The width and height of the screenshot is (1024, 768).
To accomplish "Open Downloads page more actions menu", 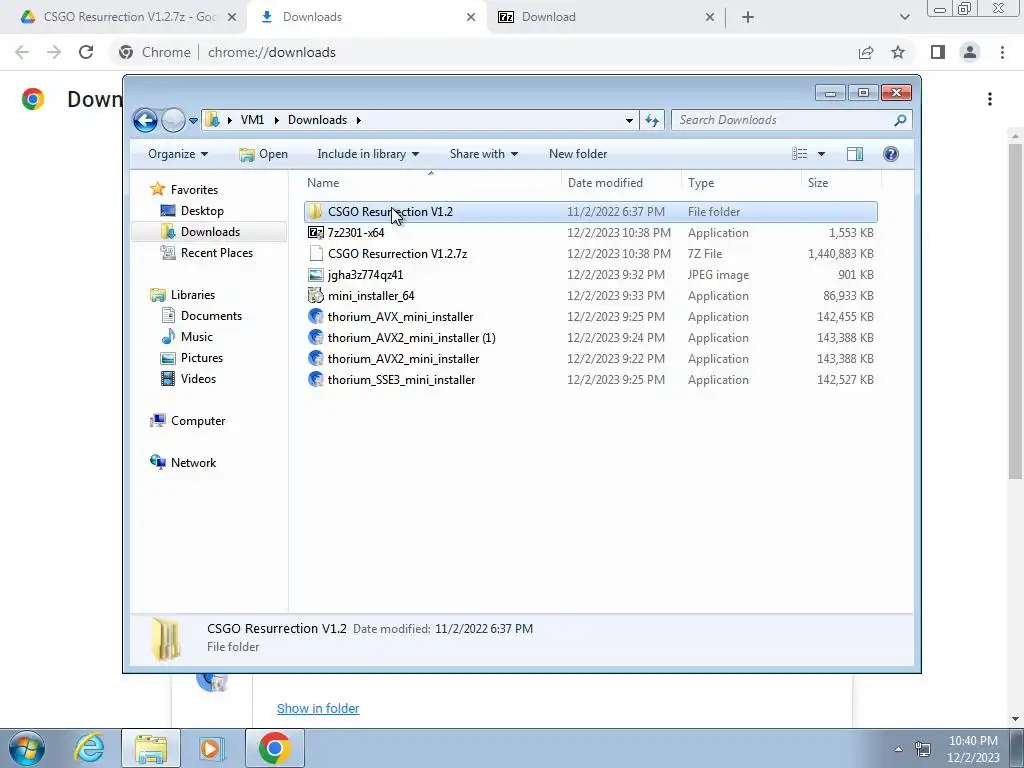I will 990,99.
